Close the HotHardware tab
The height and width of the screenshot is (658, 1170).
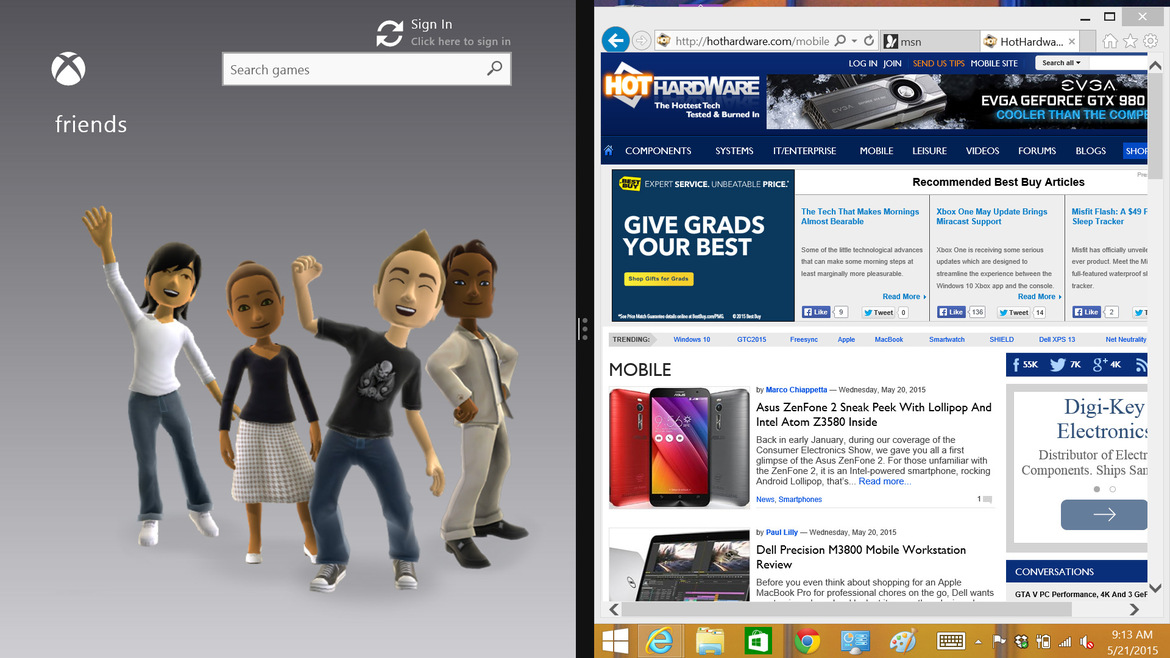tap(1072, 41)
